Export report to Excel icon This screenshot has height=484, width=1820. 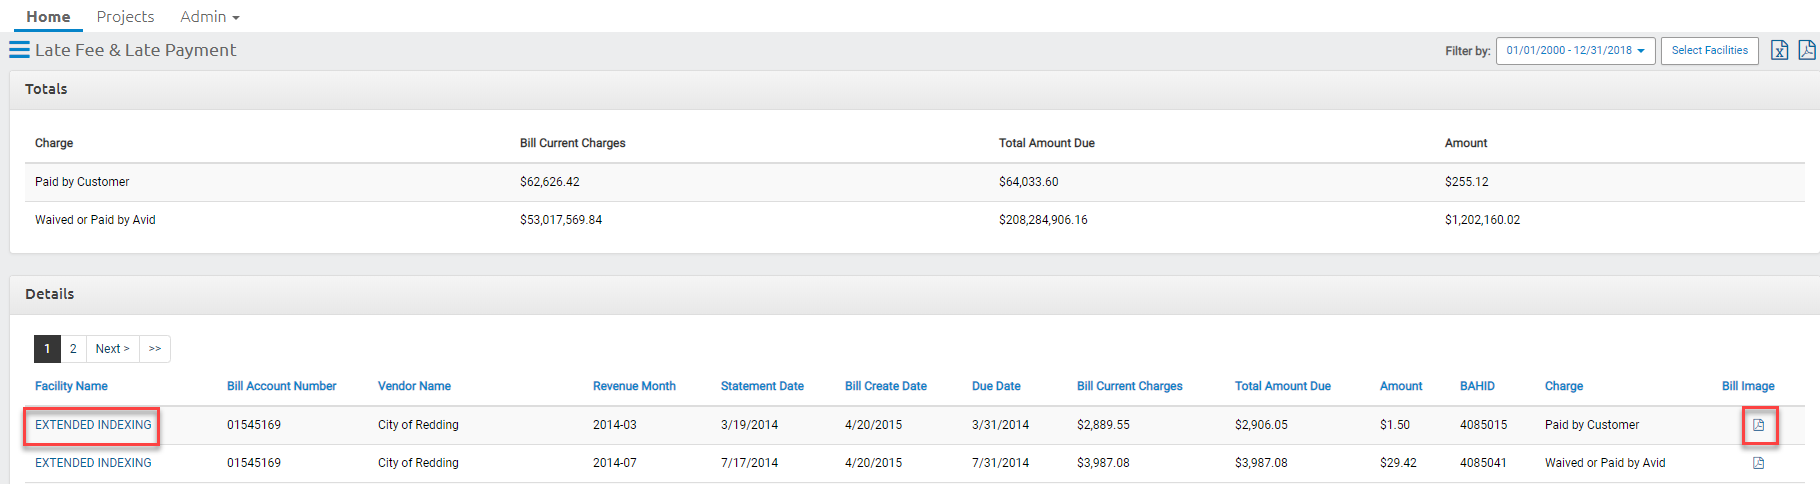[1779, 50]
